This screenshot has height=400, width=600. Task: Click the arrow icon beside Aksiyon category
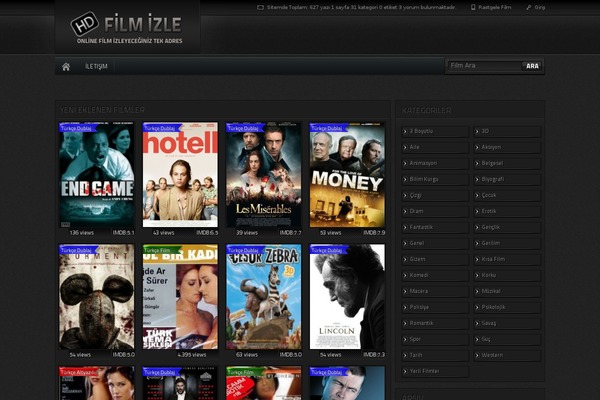click(477, 147)
